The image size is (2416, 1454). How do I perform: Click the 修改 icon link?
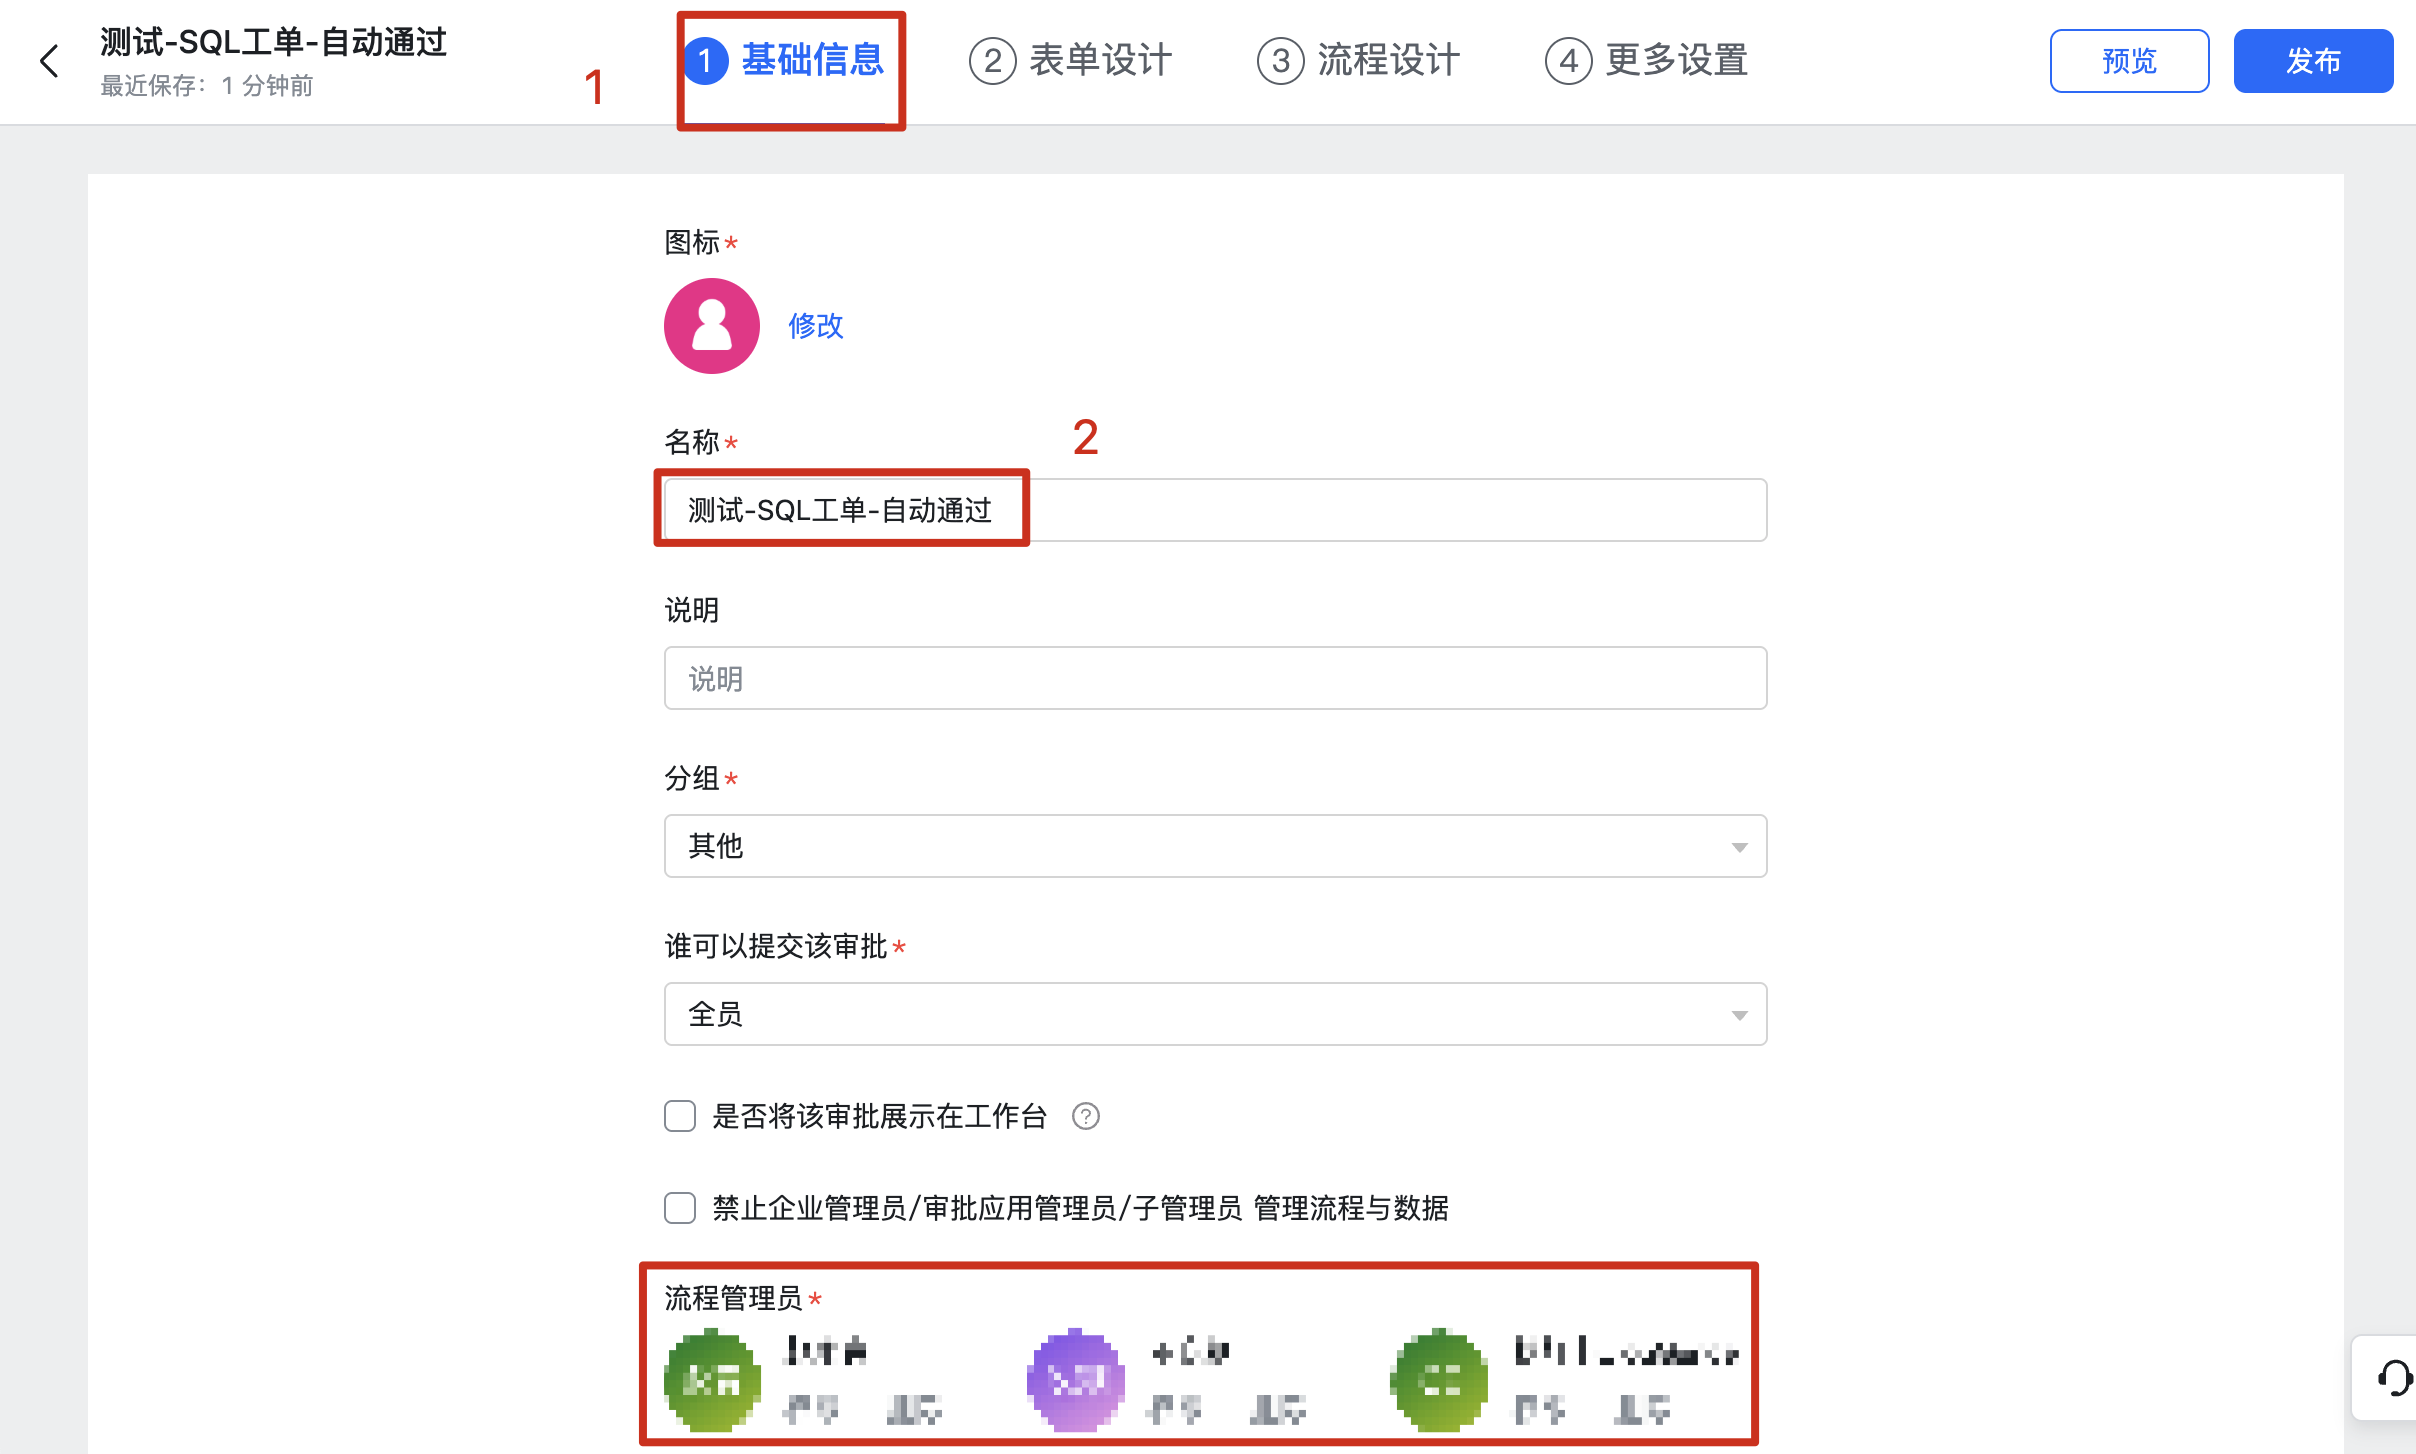(815, 326)
